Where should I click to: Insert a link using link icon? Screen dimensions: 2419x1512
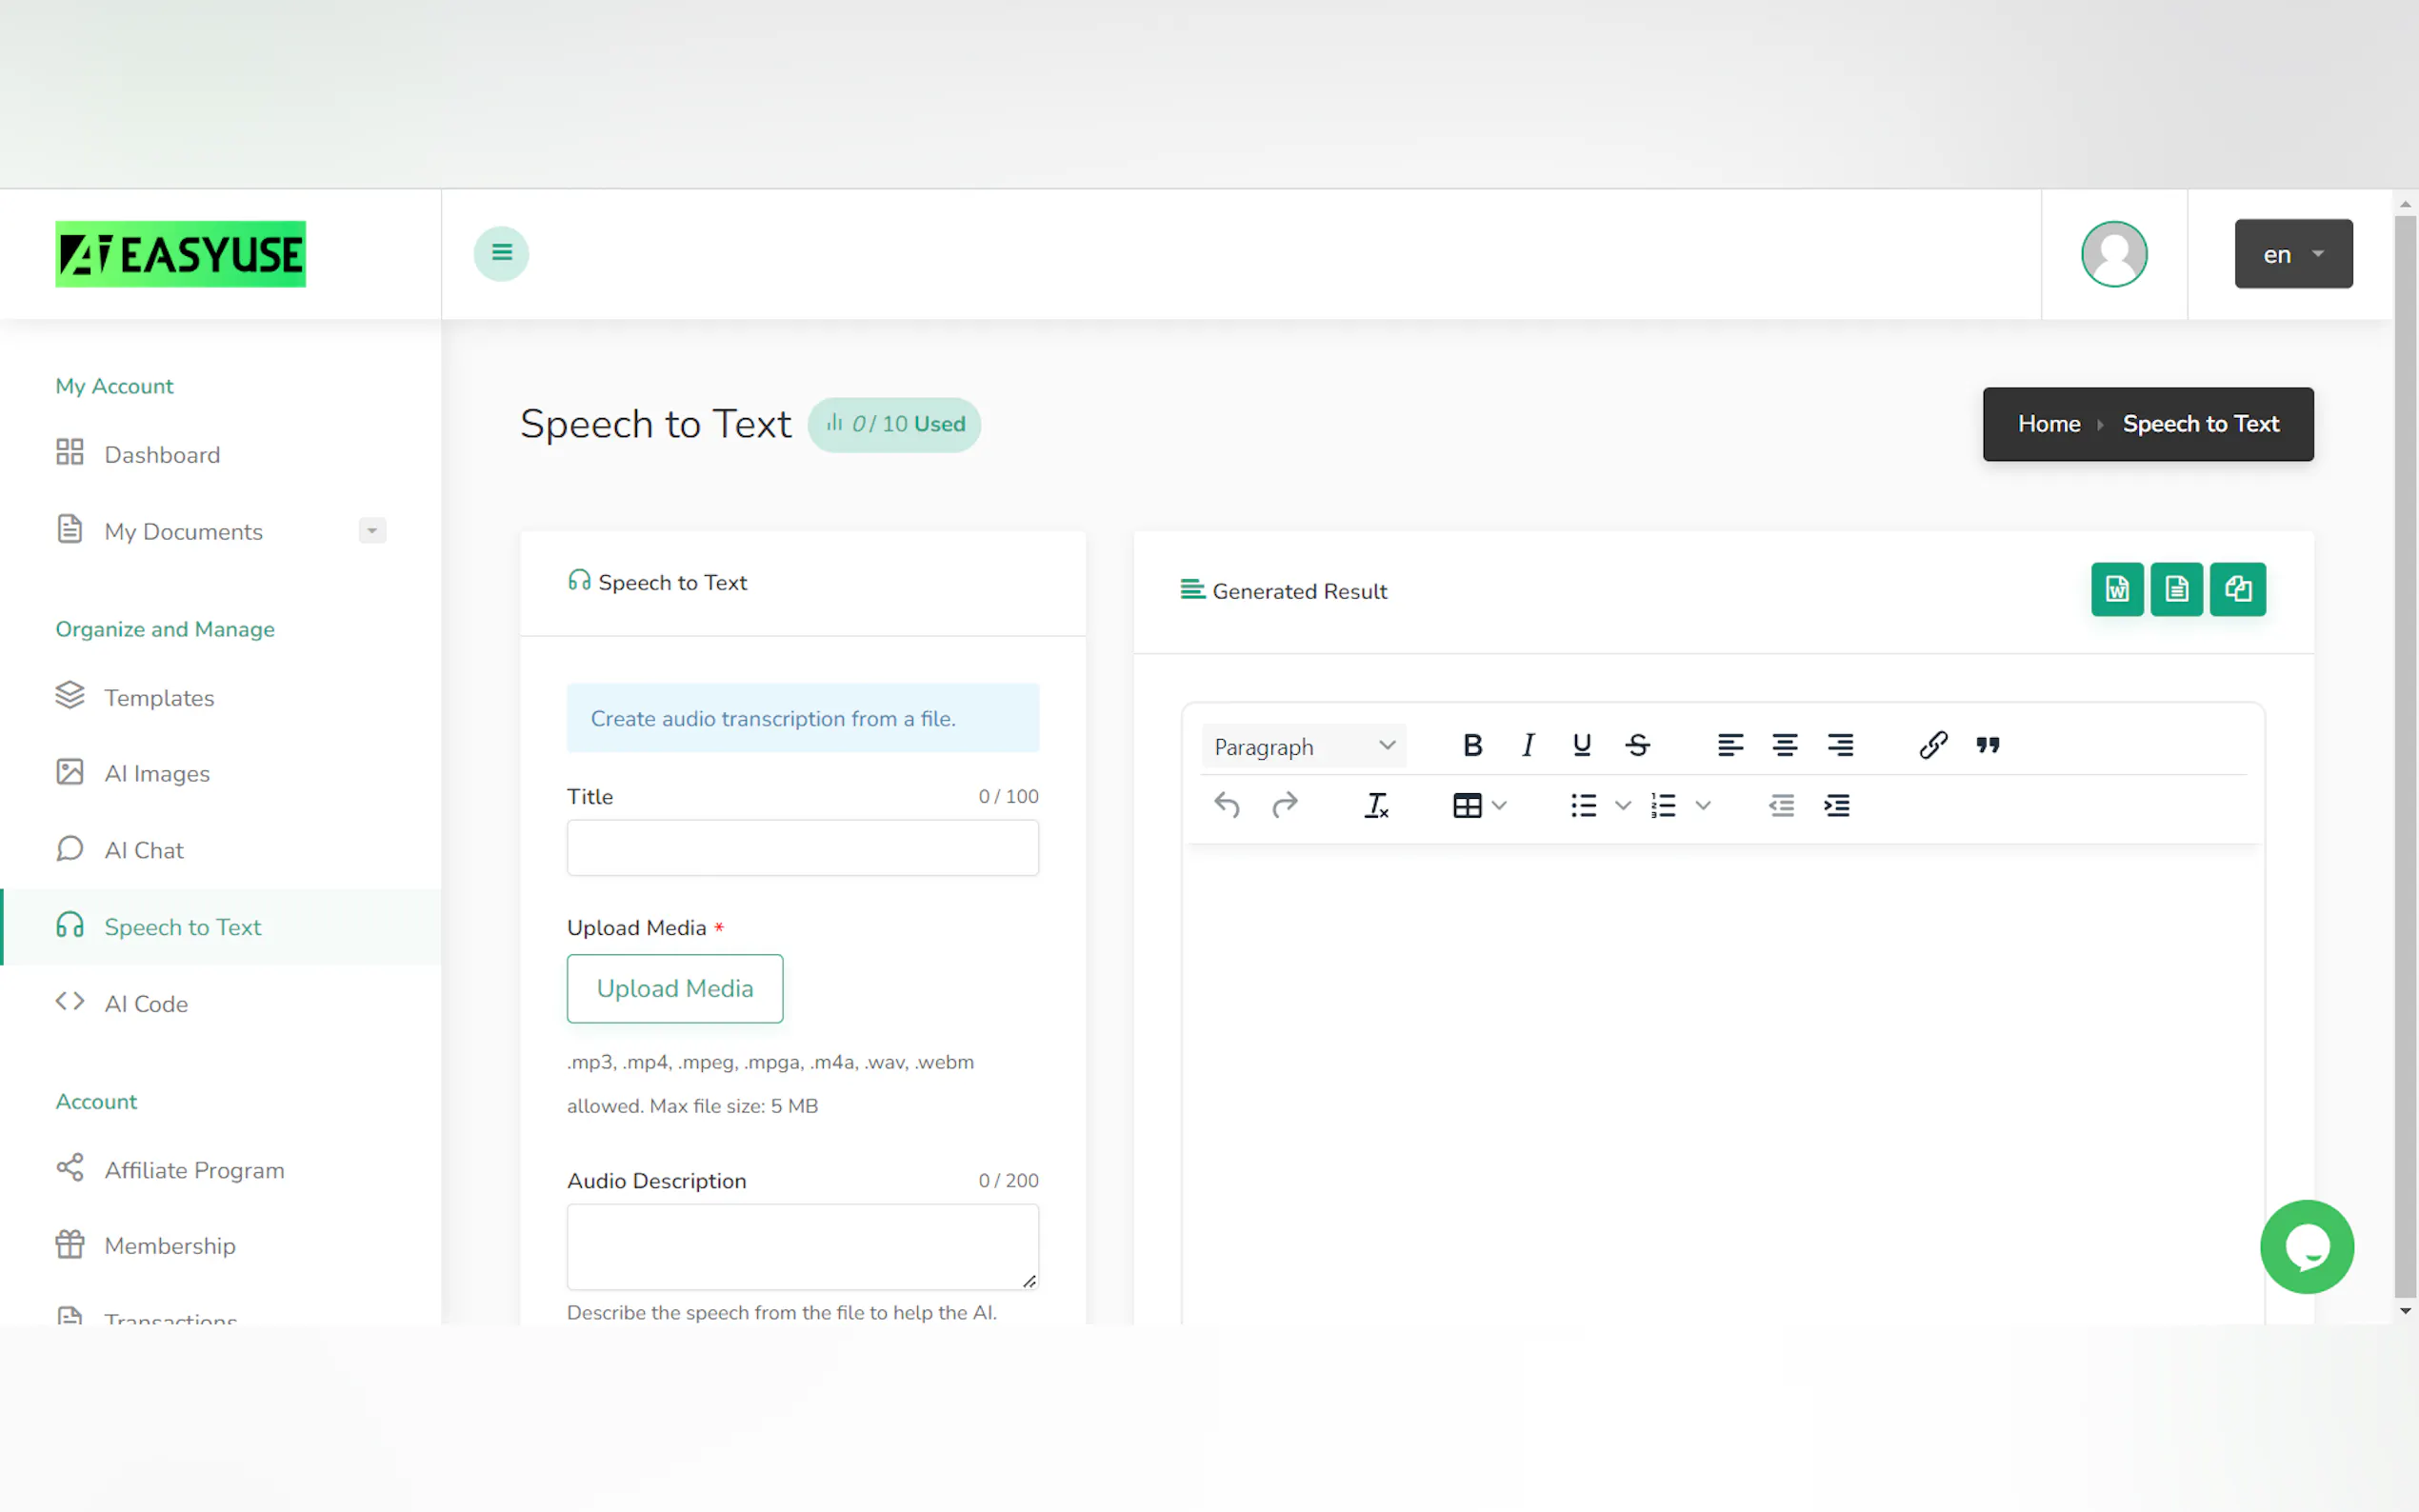[1932, 745]
